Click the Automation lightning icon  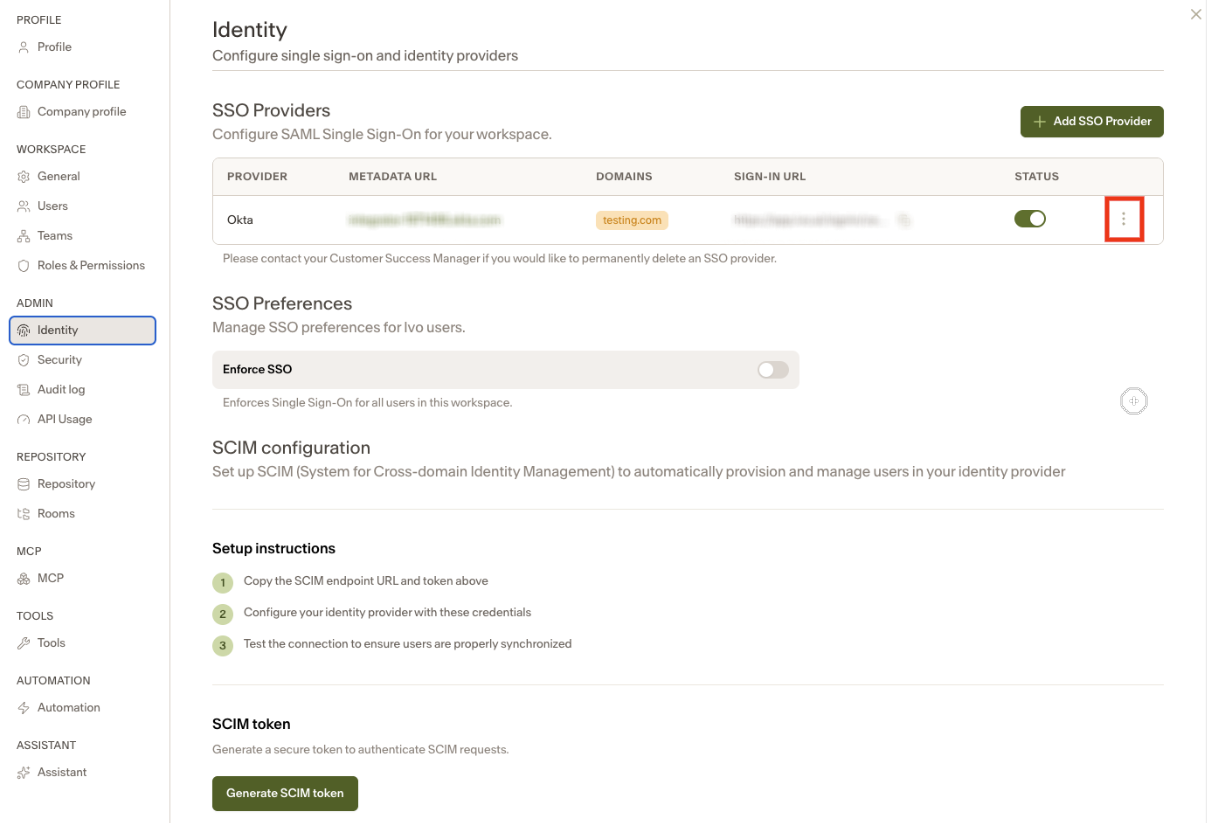[24, 708]
